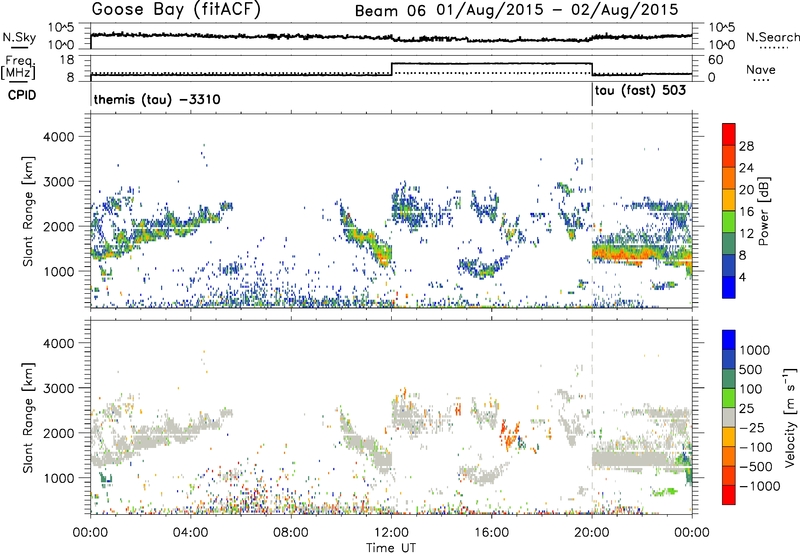Click the 'Time UT' axis title

coord(391,548)
